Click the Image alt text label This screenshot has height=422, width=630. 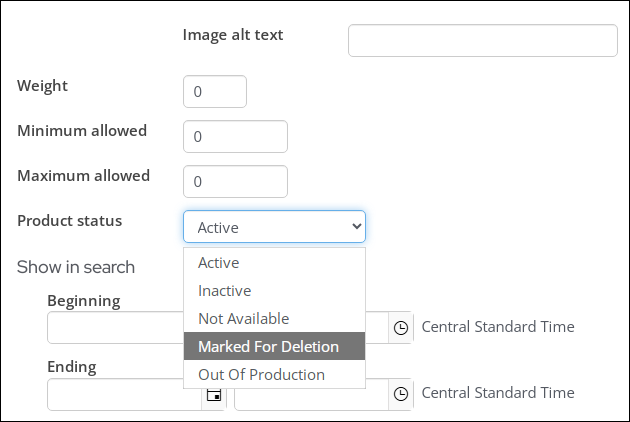tap(233, 35)
